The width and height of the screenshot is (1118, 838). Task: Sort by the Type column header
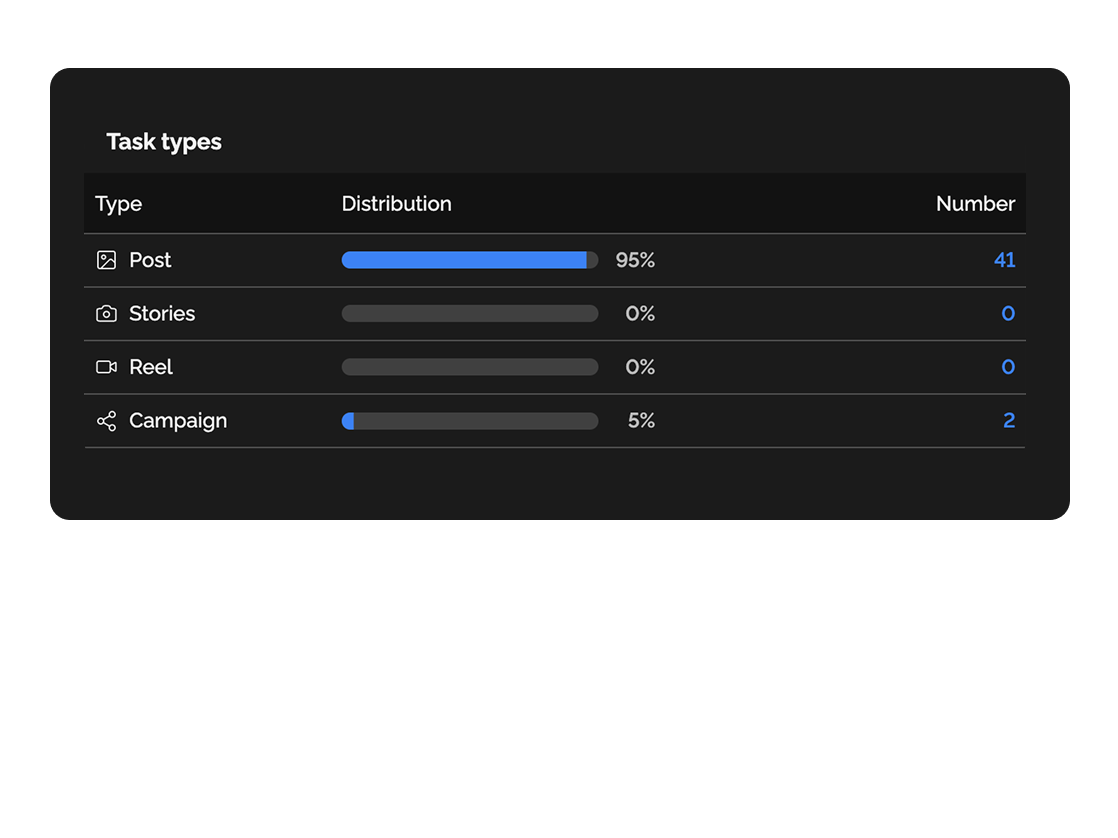[x=118, y=203]
